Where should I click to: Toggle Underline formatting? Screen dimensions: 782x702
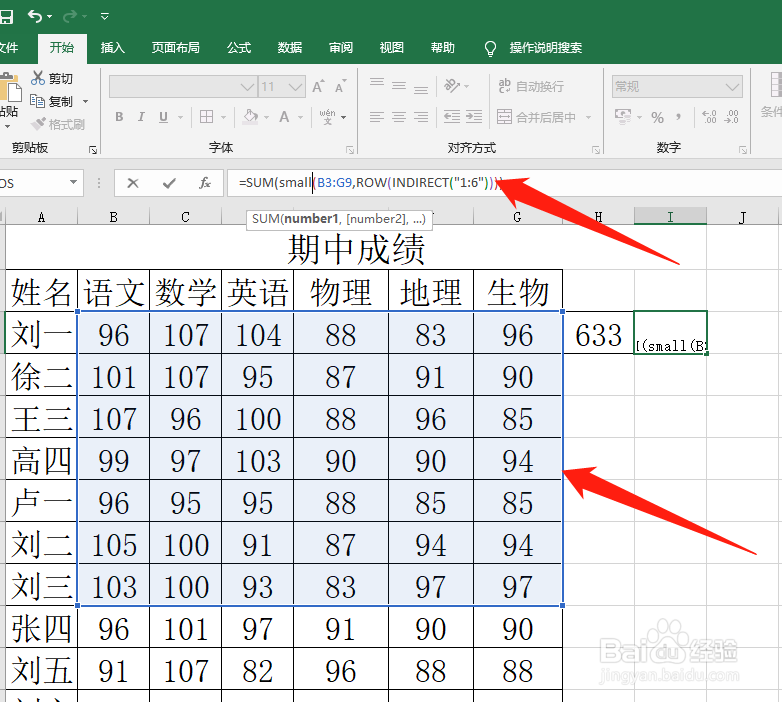point(163,117)
